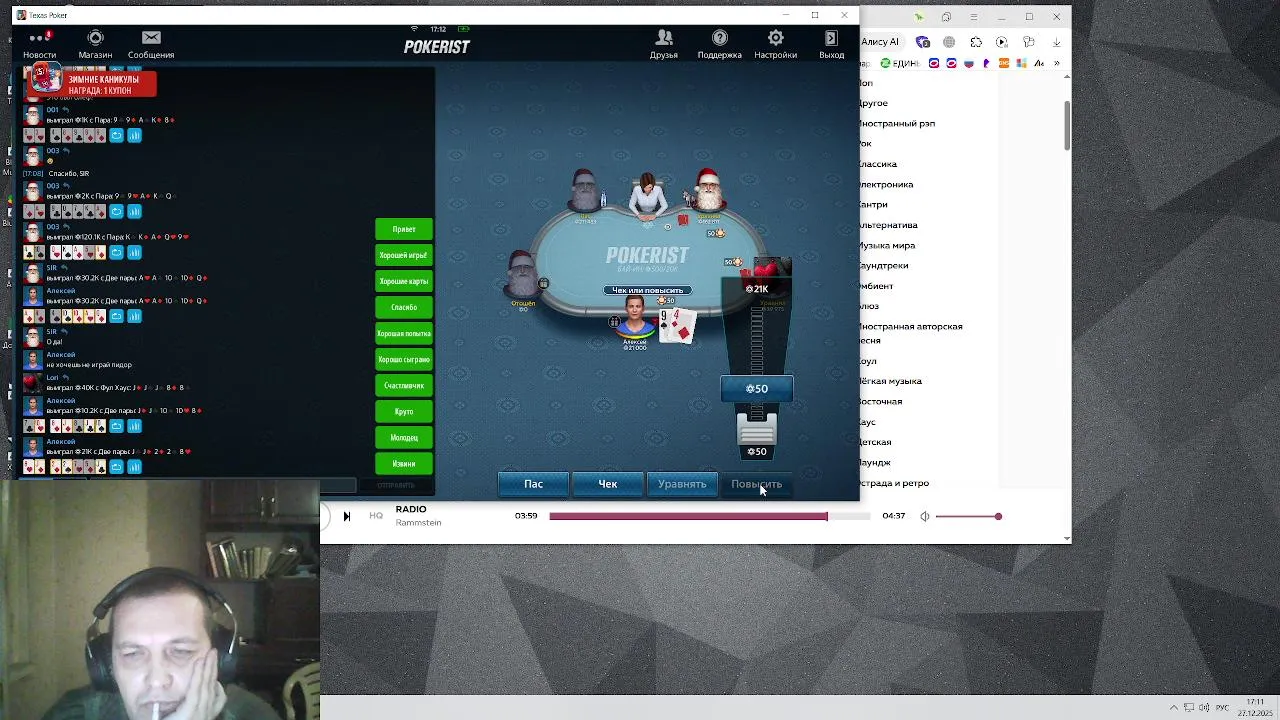The image size is (1280, 720).
Task: Send quick chat phrase Молодец
Action: coord(404,437)
